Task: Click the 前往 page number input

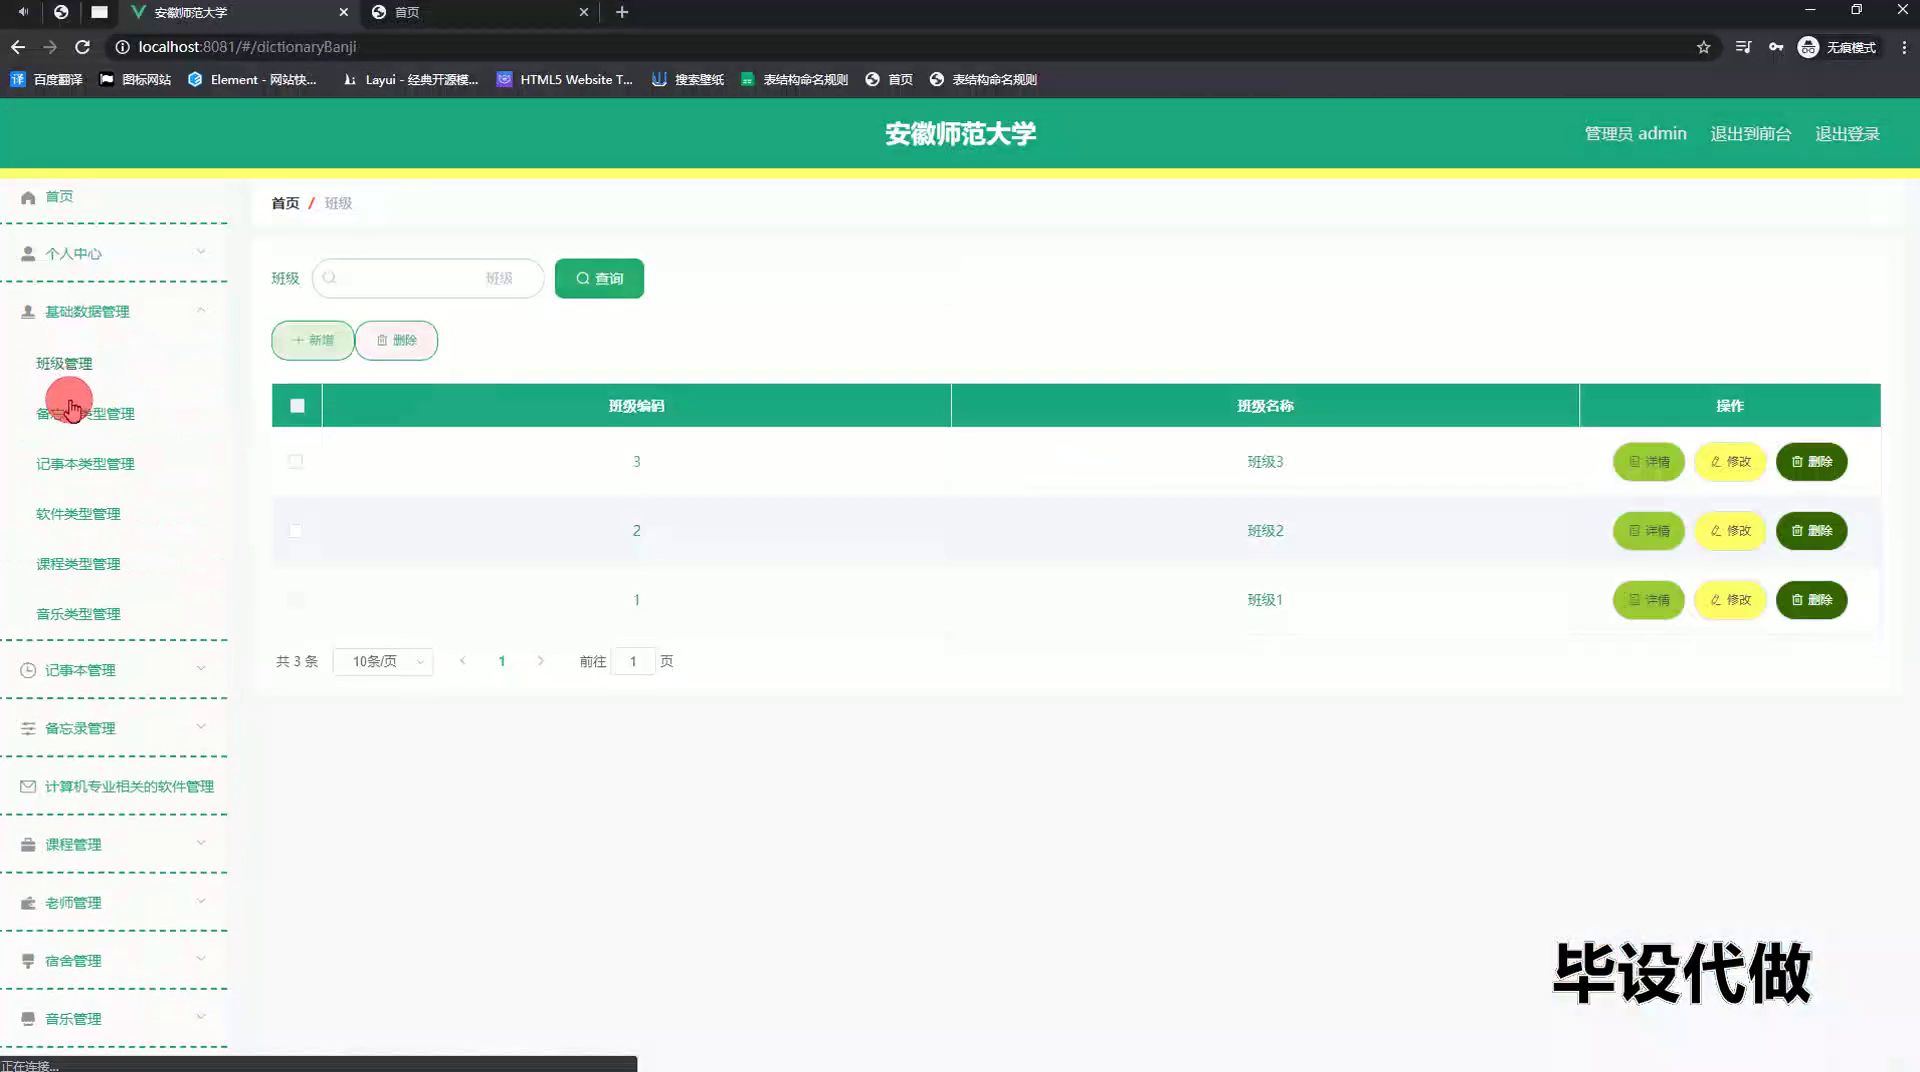Action: pyautogui.click(x=633, y=661)
